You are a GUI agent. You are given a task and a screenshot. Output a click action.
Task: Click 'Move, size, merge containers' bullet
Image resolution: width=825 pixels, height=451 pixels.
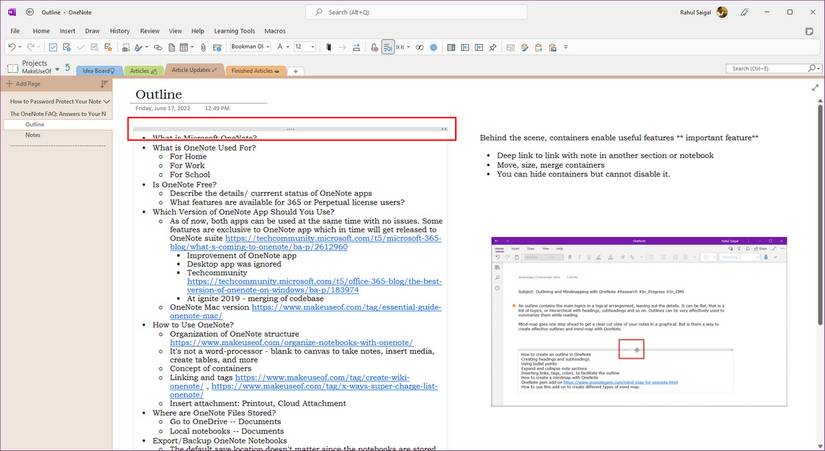550,165
